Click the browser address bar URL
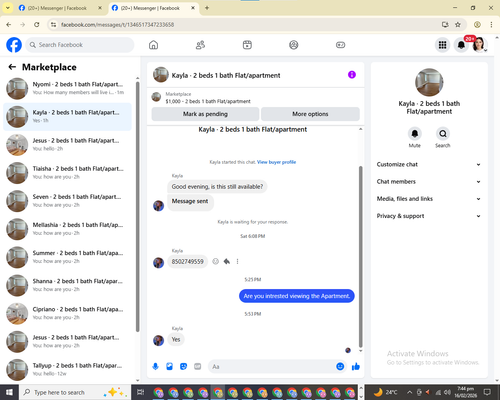 (x=118, y=25)
